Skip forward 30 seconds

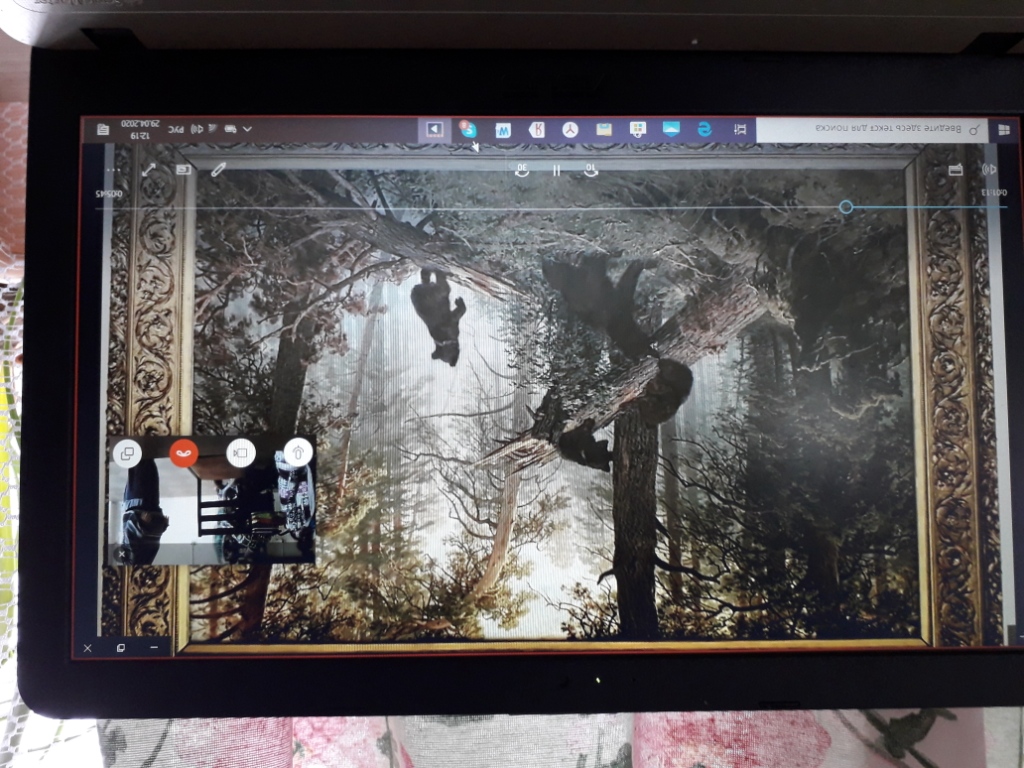tap(522, 170)
